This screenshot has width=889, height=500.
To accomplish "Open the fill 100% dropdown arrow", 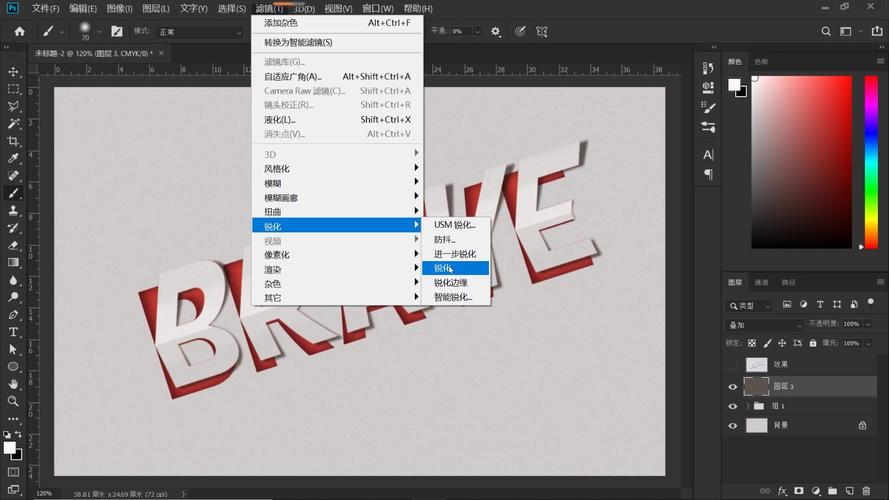I will (x=868, y=344).
